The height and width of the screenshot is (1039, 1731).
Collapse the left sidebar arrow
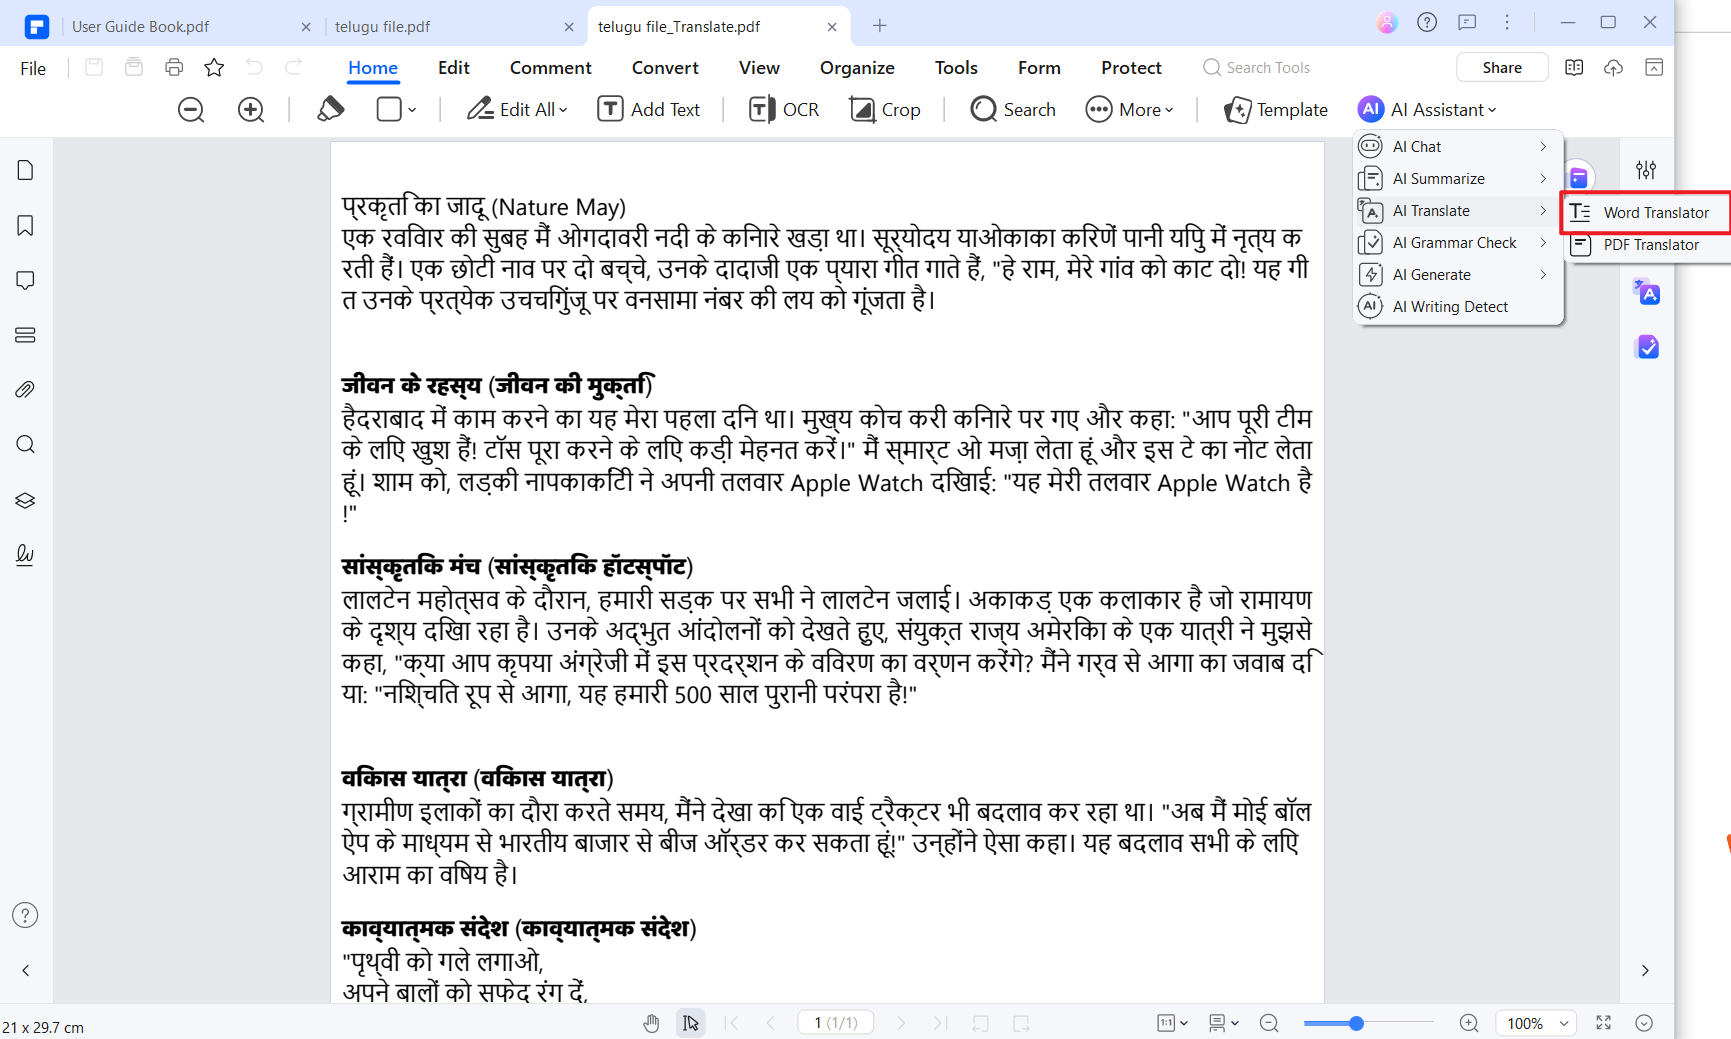[26, 970]
